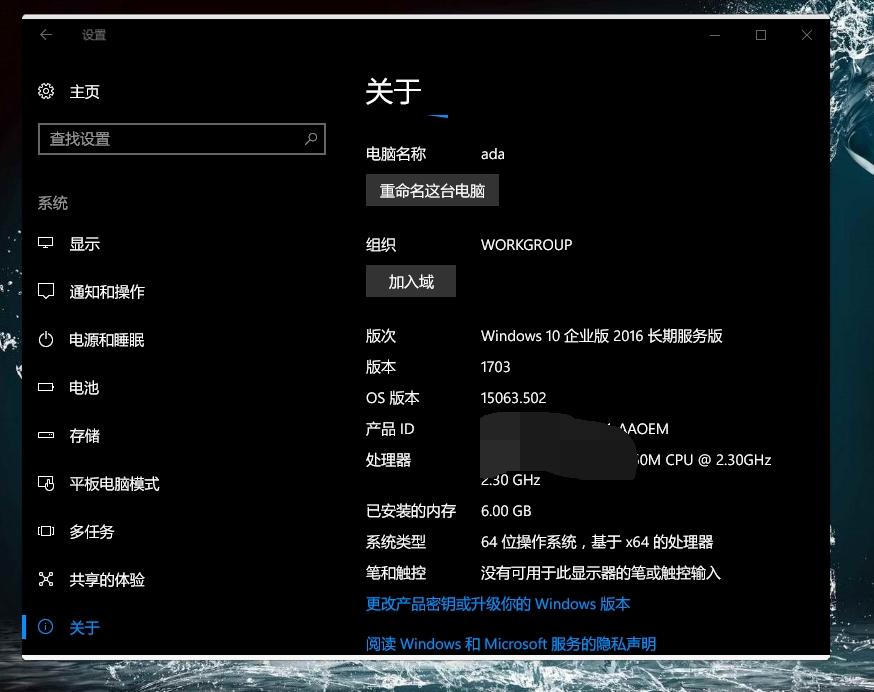
Task: Click the system type value 64 位操作系统
Action: pyautogui.click(x=528, y=542)
